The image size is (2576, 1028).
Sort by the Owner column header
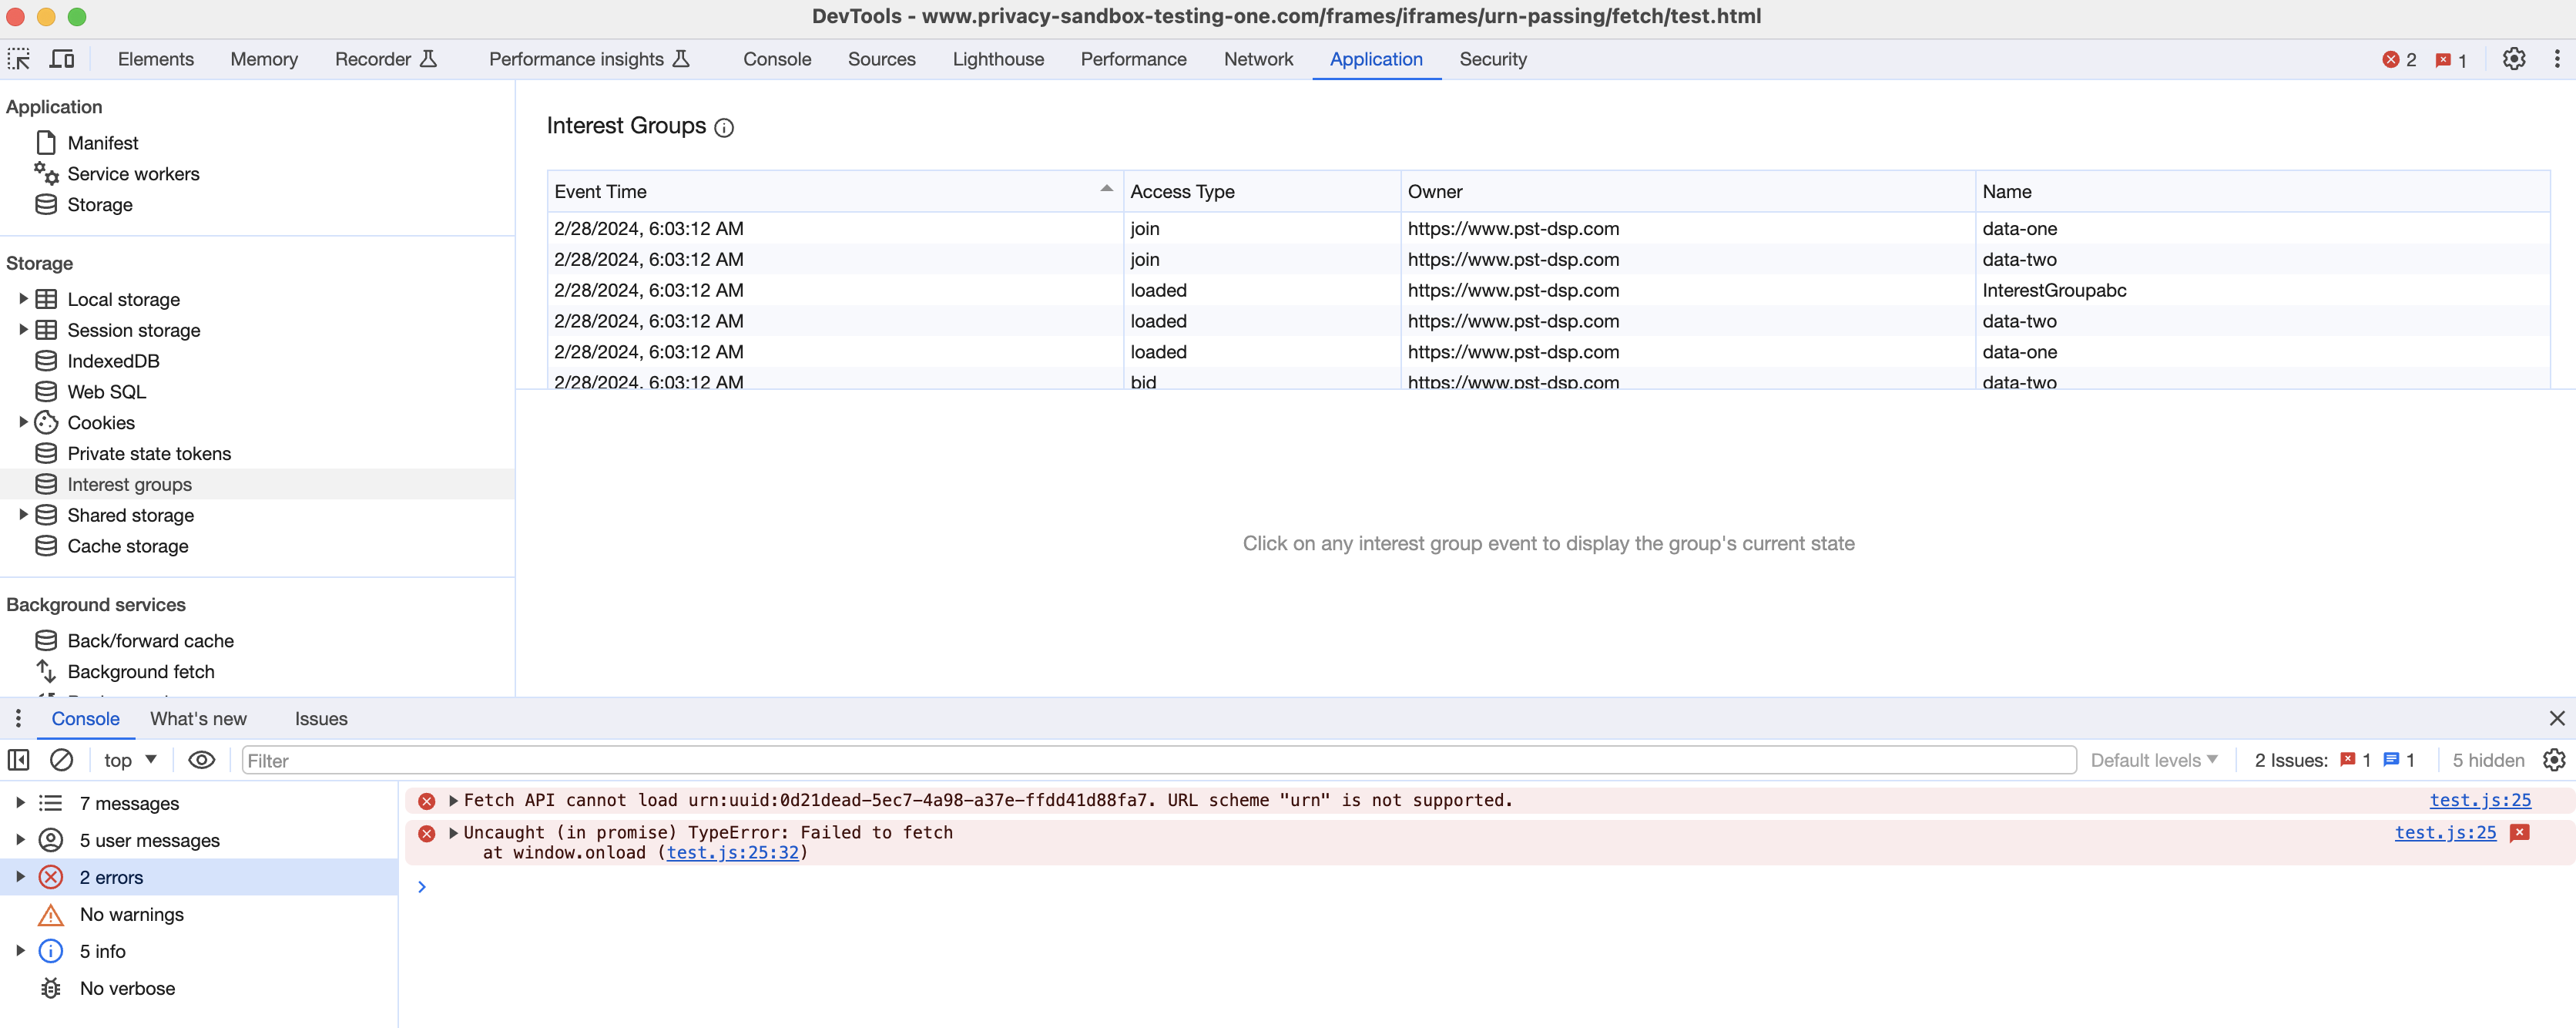click(x=1687, y=191)
